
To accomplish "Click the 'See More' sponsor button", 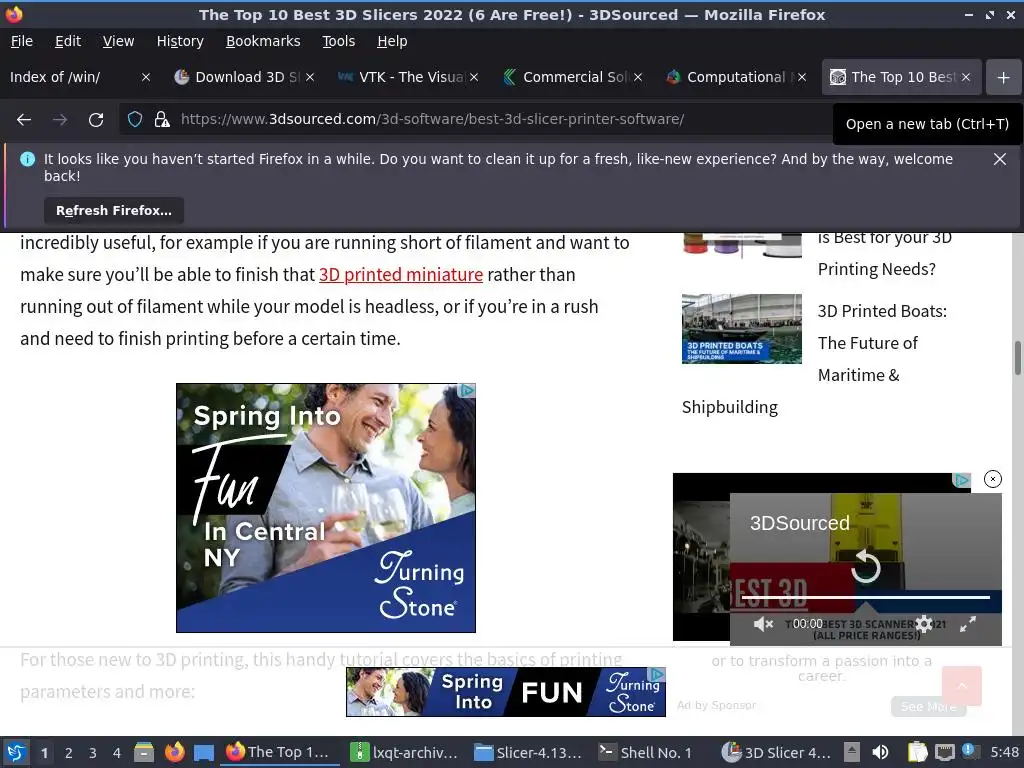I will click(928, 706).
